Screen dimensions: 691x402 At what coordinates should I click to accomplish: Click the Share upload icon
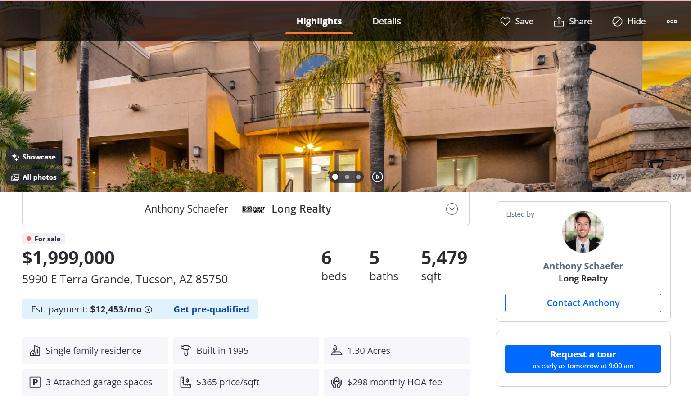click(x=558, y=22)
